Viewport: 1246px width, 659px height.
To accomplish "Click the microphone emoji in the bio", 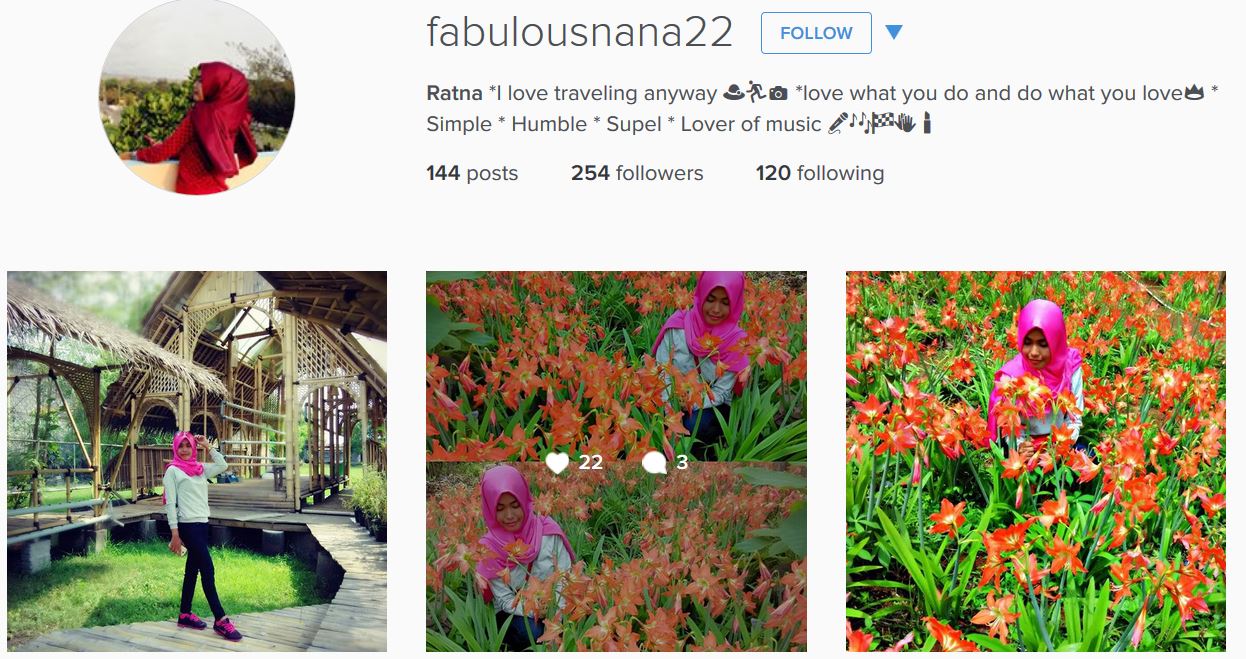I will point(838,123).
